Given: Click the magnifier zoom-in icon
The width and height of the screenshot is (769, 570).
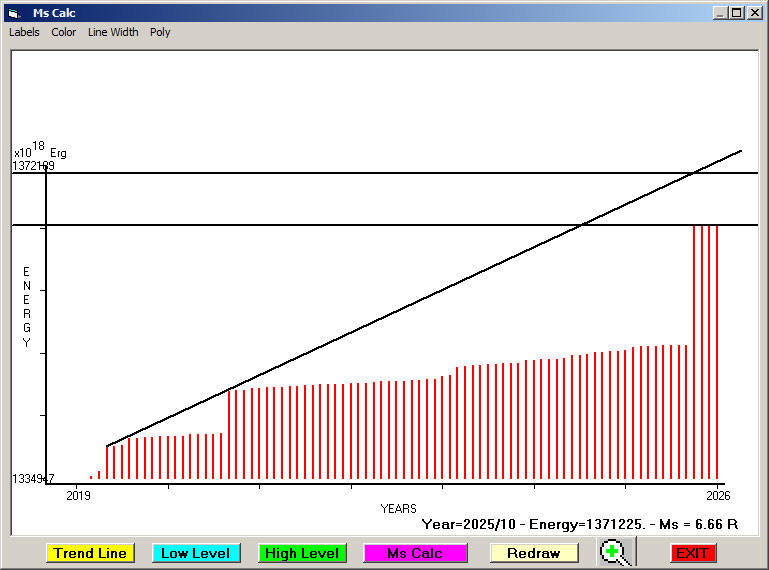Looking at the screenshot, I should (x=617, y=552).
